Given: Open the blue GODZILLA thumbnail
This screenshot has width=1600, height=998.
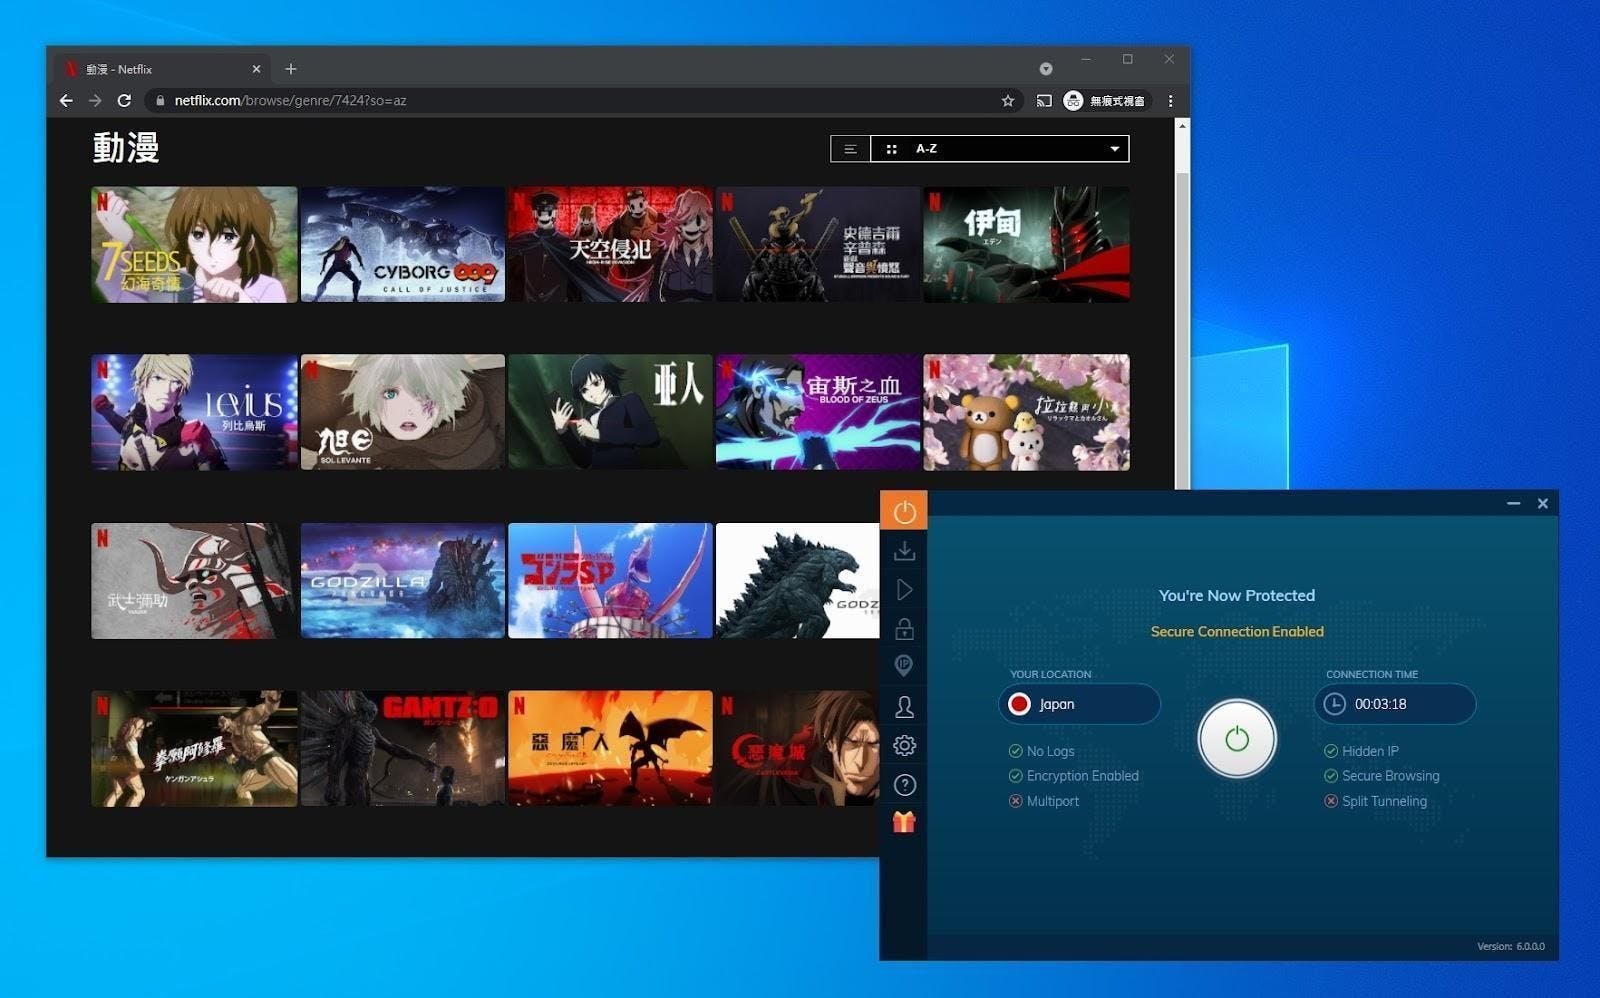Looking at the screenshot, I should coord(403,581).
